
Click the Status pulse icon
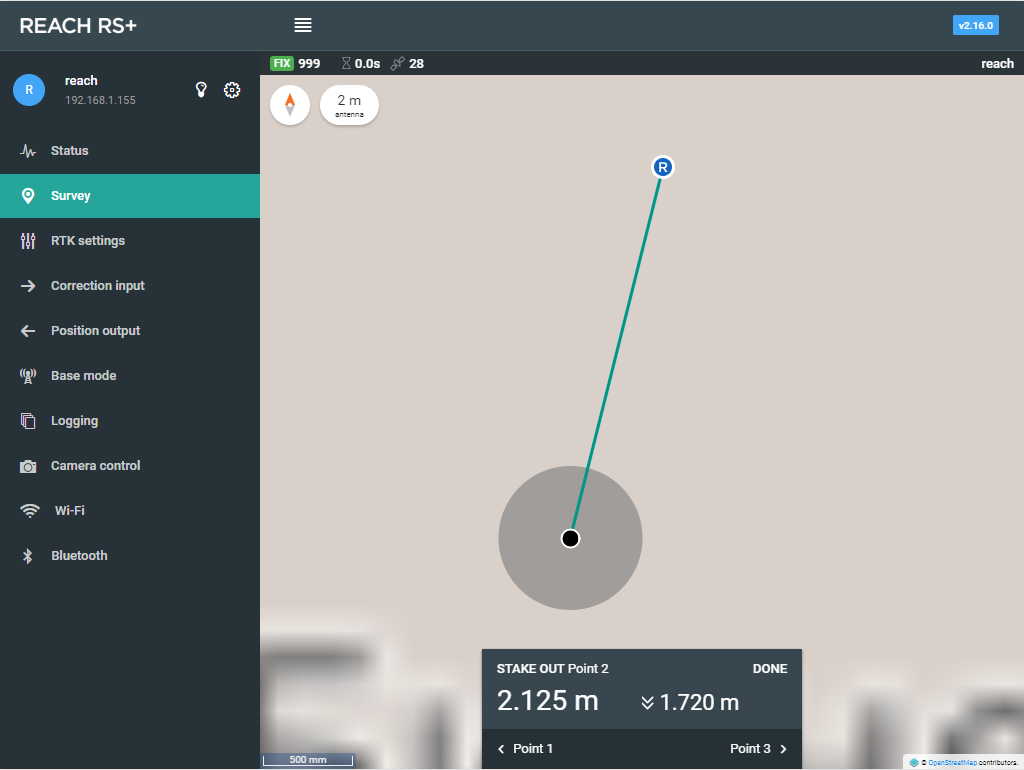[x=28, y=151]
